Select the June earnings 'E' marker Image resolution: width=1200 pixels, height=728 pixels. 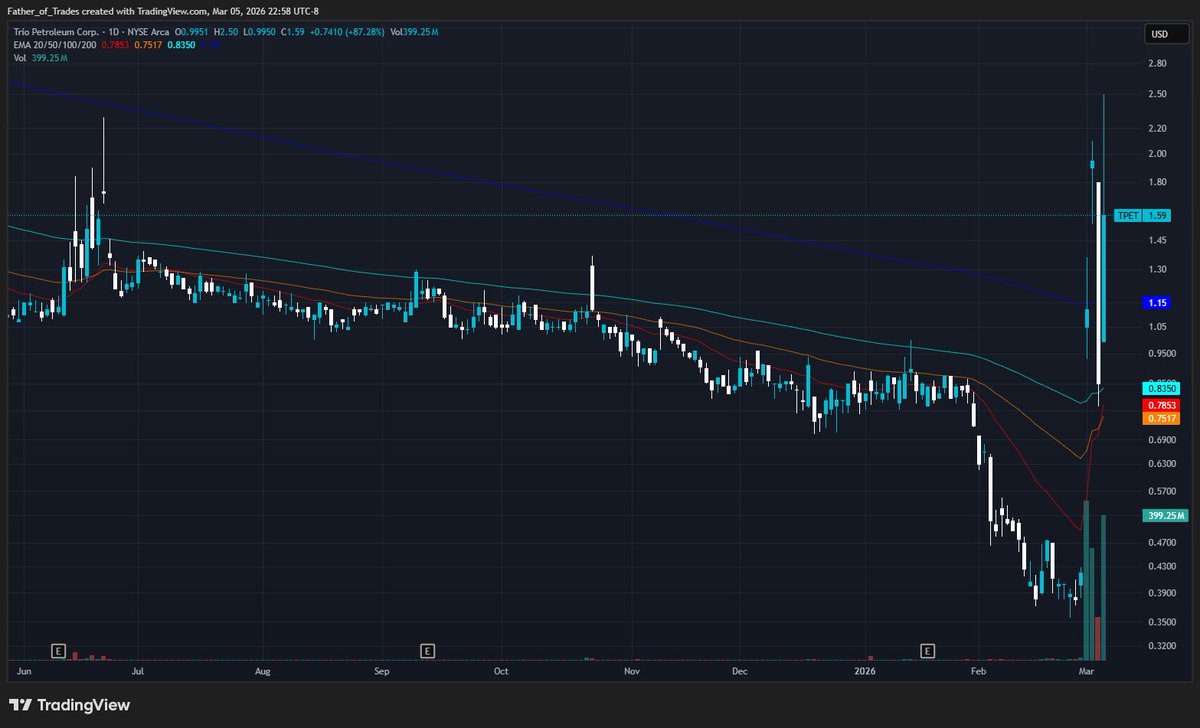pyautogui.click(x=59, y=650)
